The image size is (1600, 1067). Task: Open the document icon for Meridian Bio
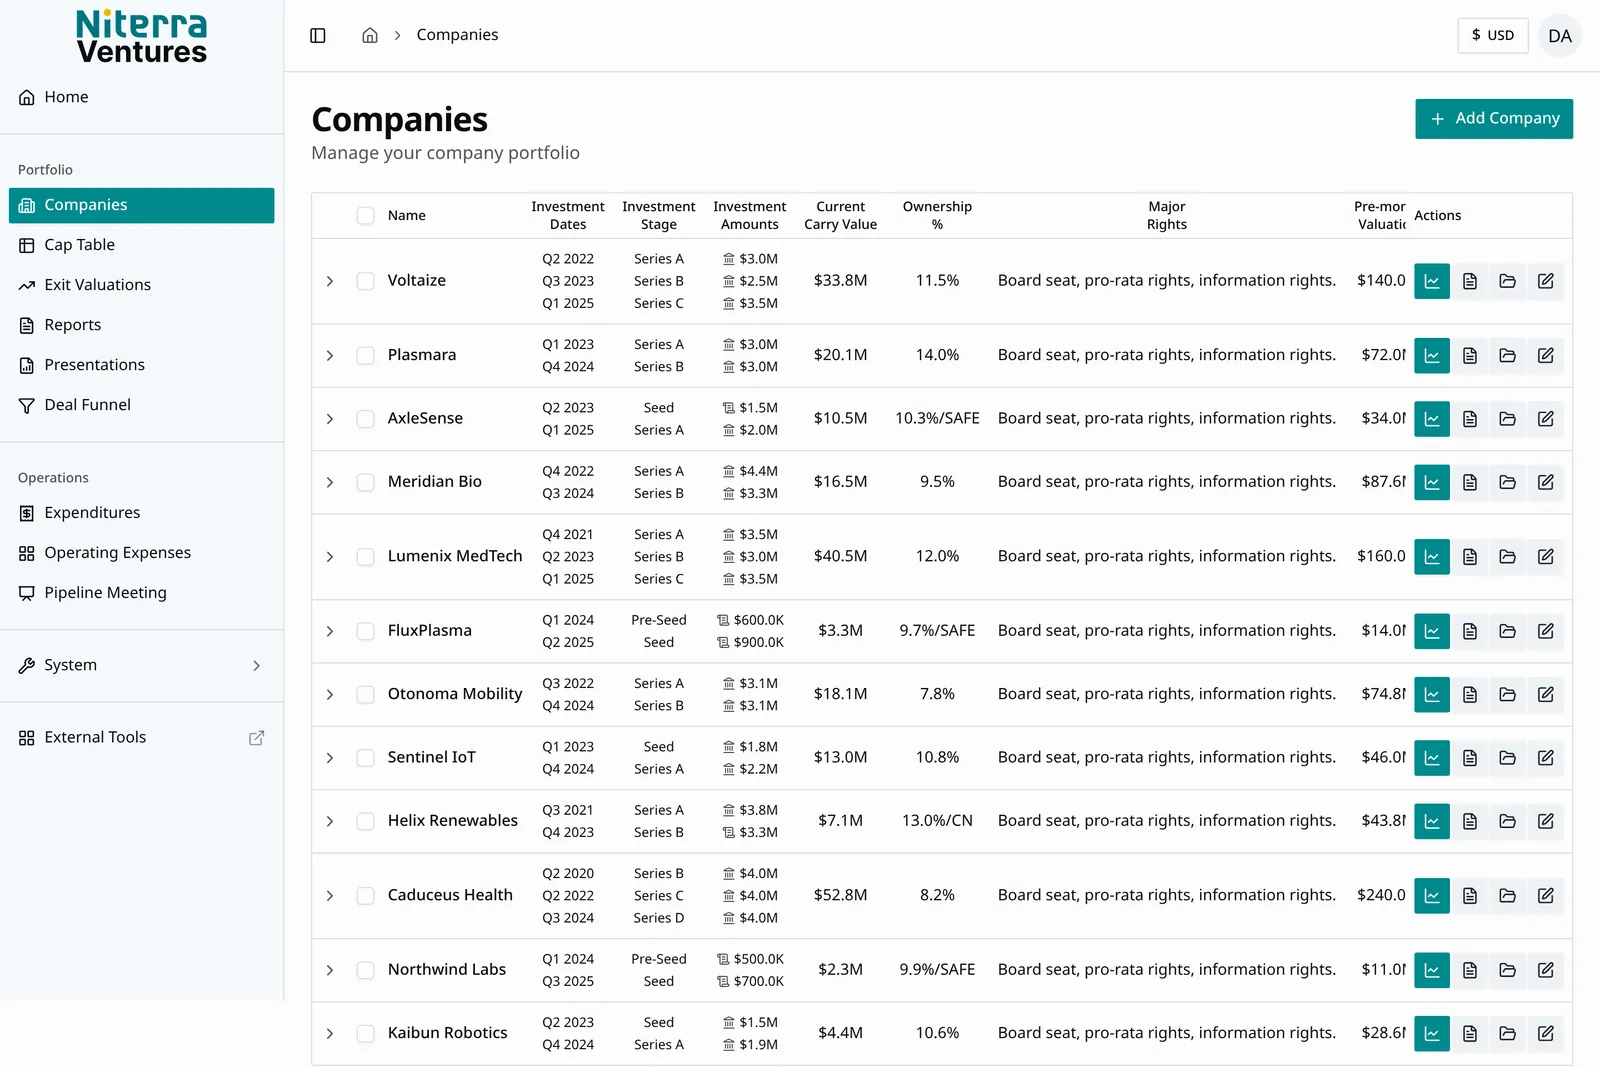point(1470,482)
